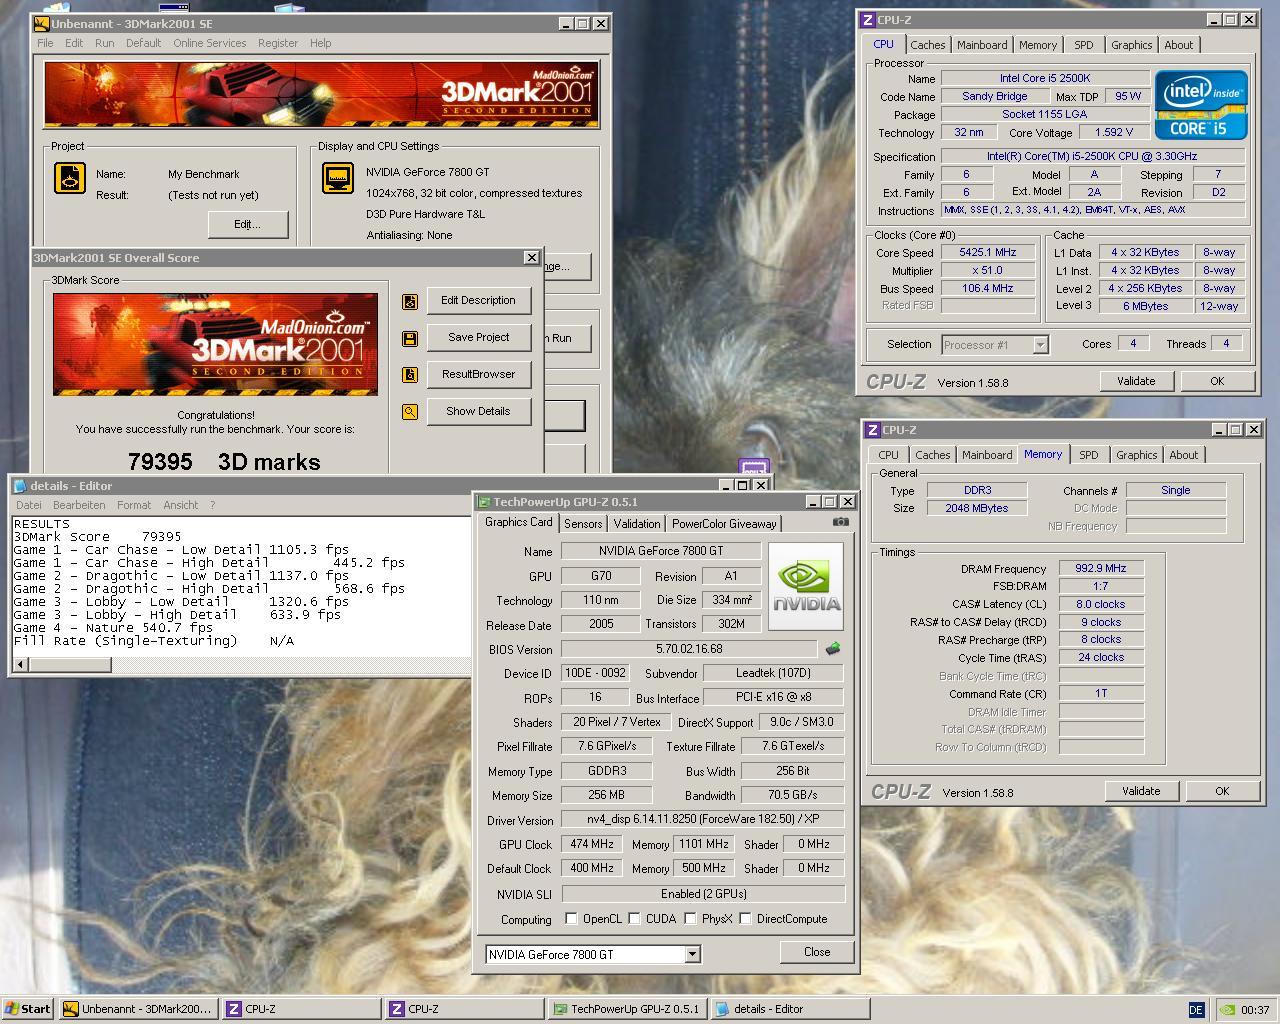Click the NVIDIA tray icon
Screen dimensions: 1280x1024
coord(1225,1009)
